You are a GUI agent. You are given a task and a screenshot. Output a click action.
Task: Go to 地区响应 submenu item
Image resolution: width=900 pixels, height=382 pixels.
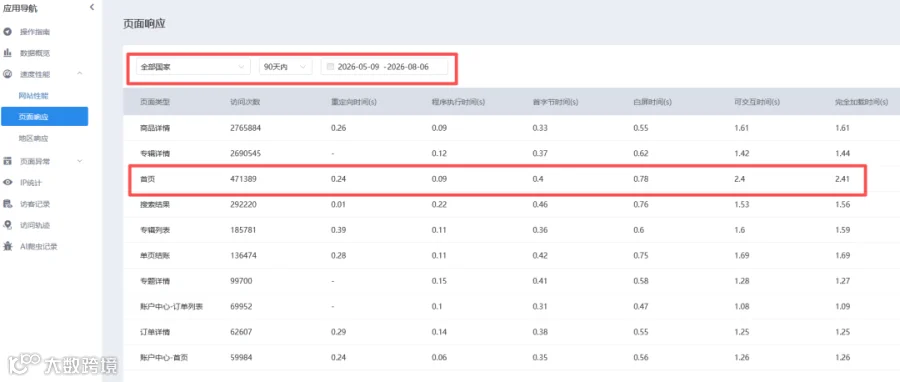point(33,138)
